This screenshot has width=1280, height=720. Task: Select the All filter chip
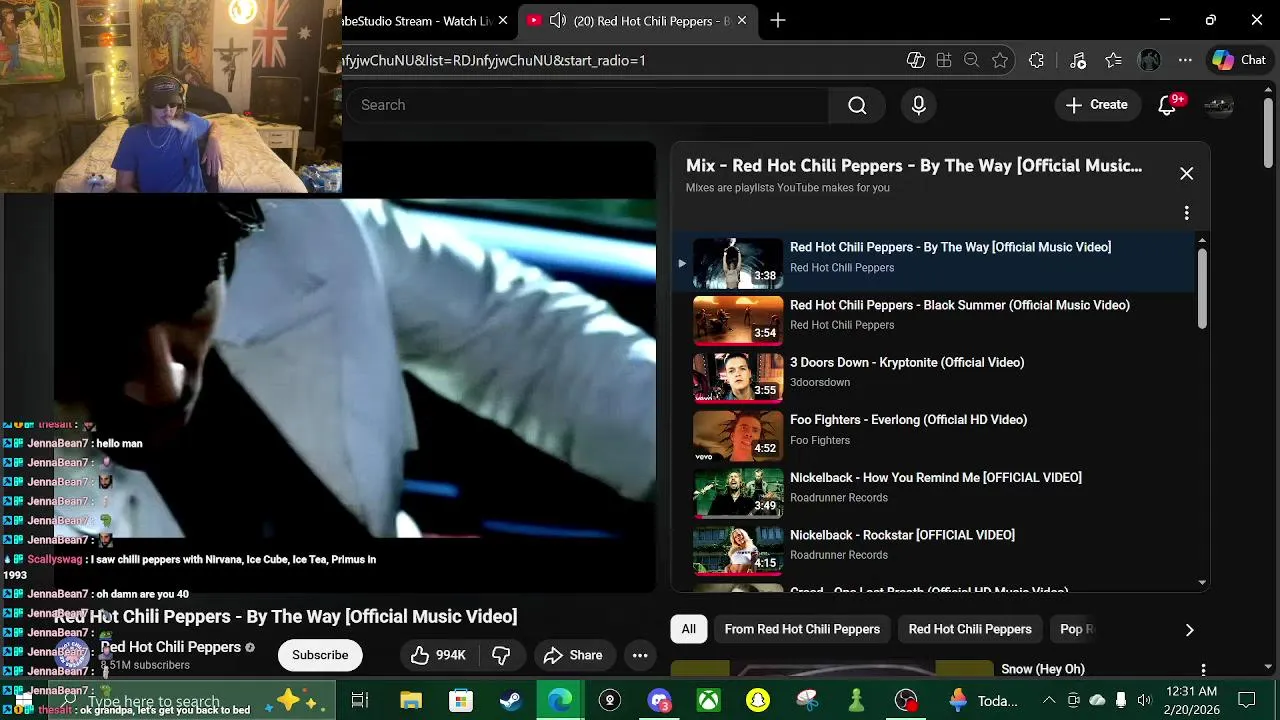(x=689, y=629)
